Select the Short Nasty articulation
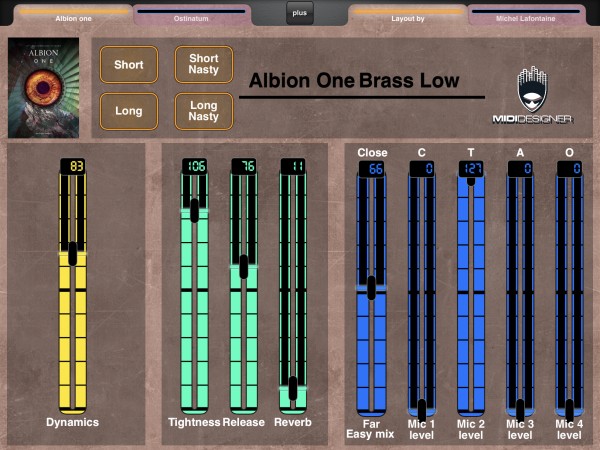 [x=204, y=65]
